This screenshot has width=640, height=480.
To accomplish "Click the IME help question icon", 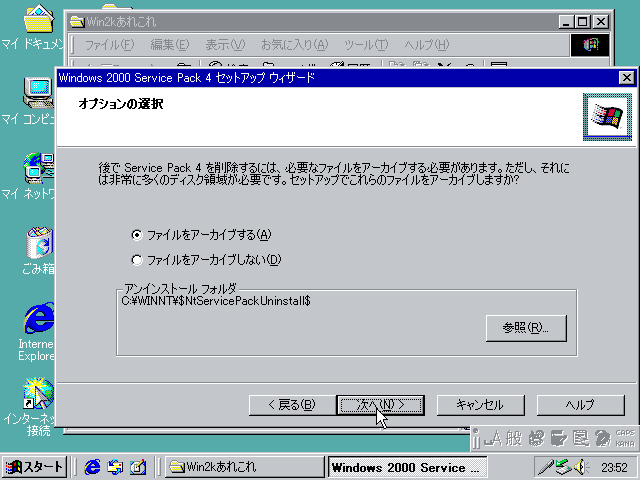I will coord(602,439).
